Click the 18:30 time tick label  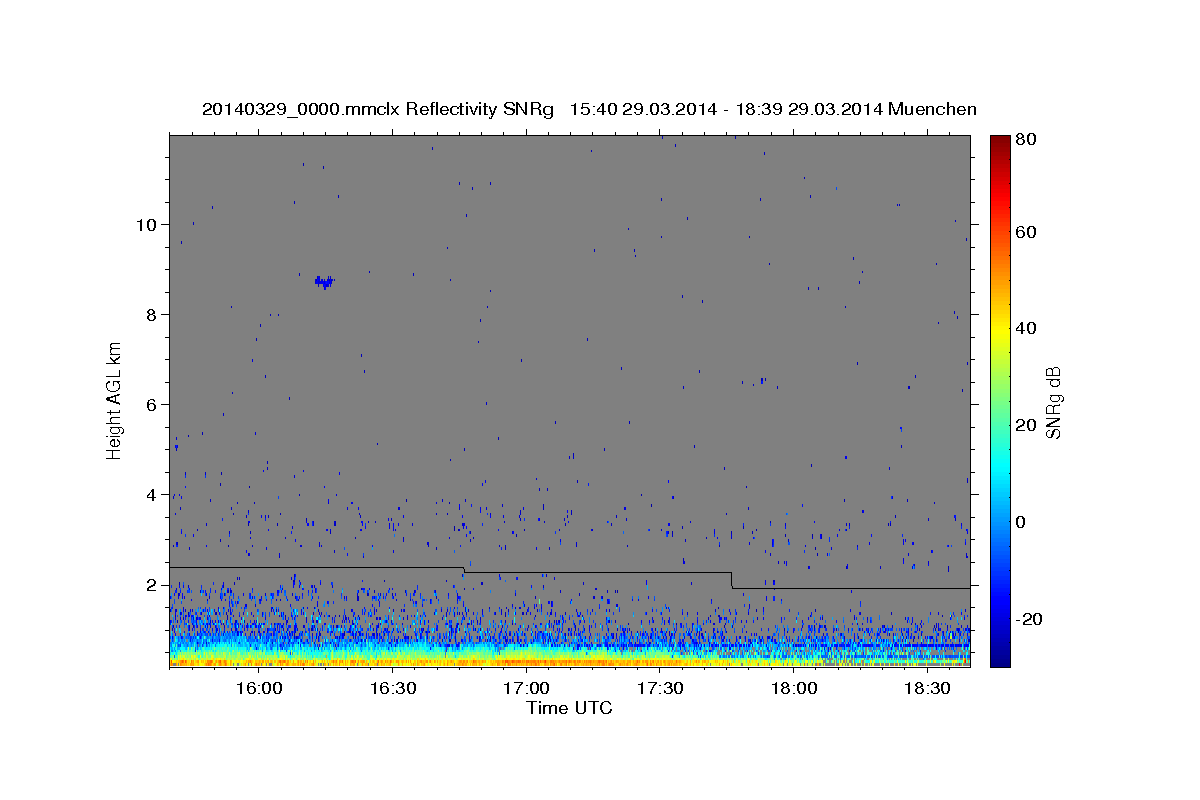(926, 689)
